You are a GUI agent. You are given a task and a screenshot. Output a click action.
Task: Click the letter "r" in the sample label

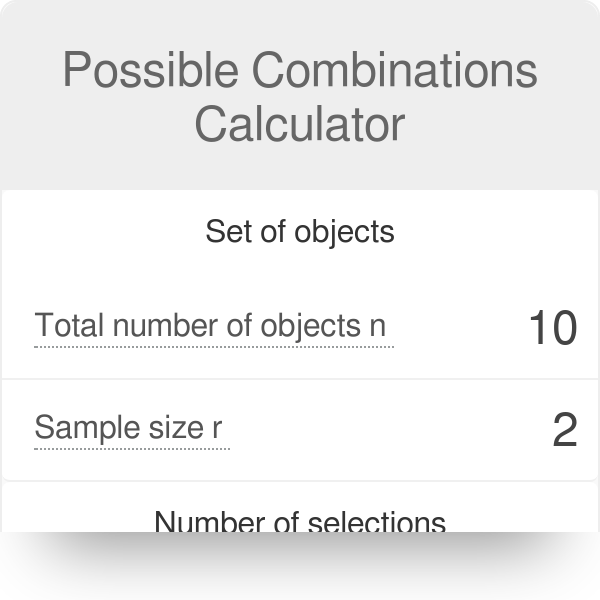[217, 428]
